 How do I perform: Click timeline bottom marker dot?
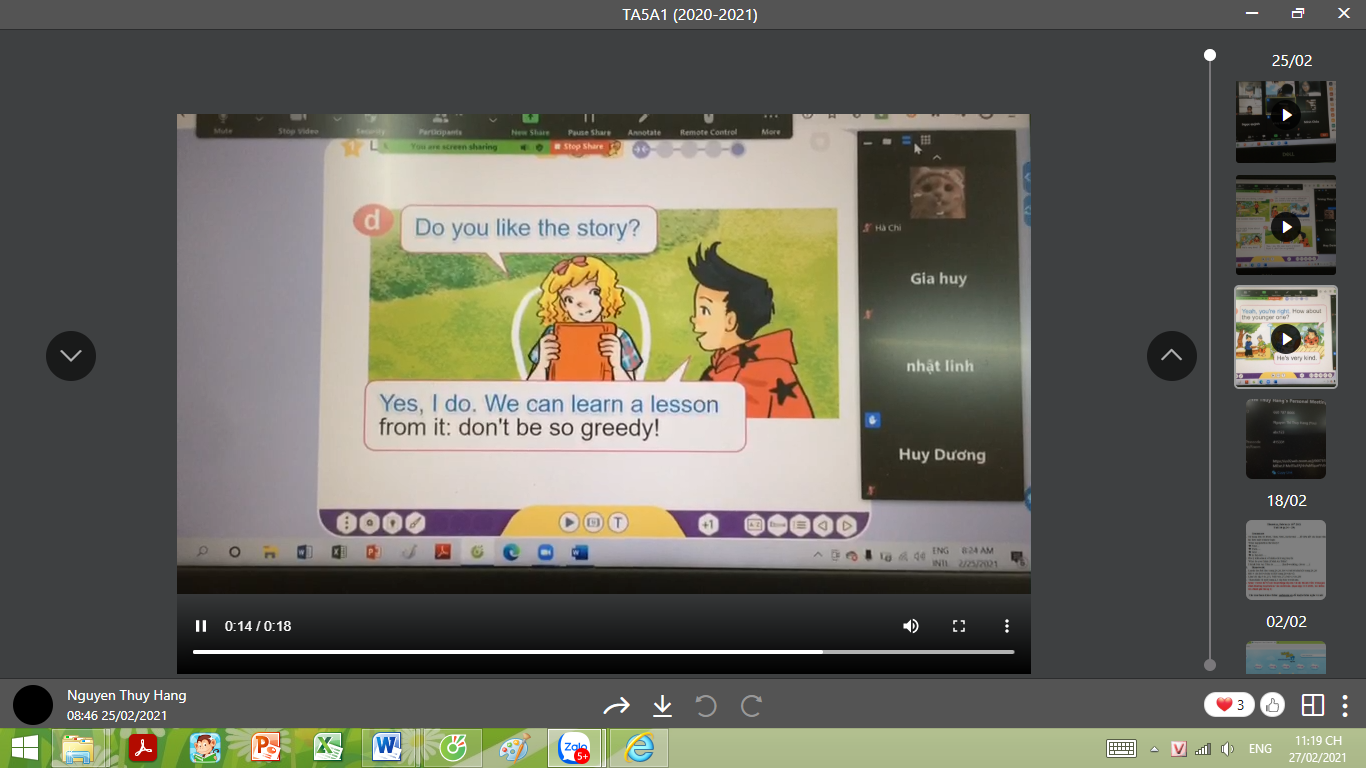1210,665
